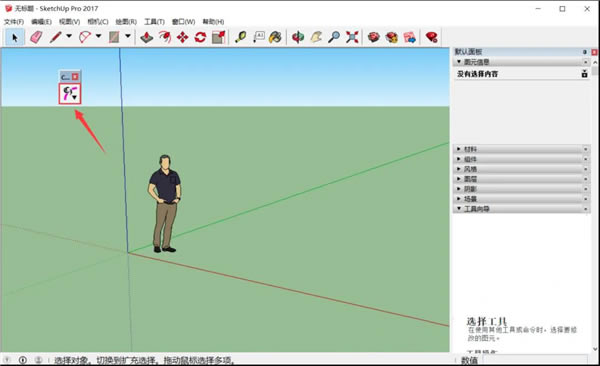This screenshot has height=366, width=600.
Task: Open the arc tool dropdown arrow
Action: point(98,36)
